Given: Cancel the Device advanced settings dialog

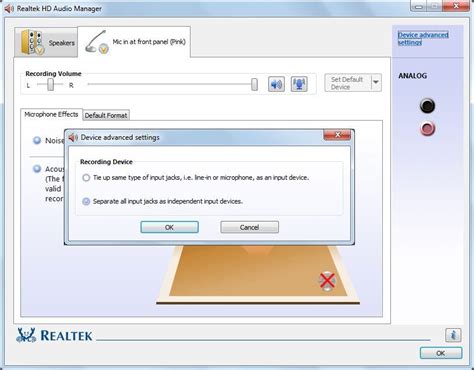Looking at the screenshot, I should (x=249, y=227).
